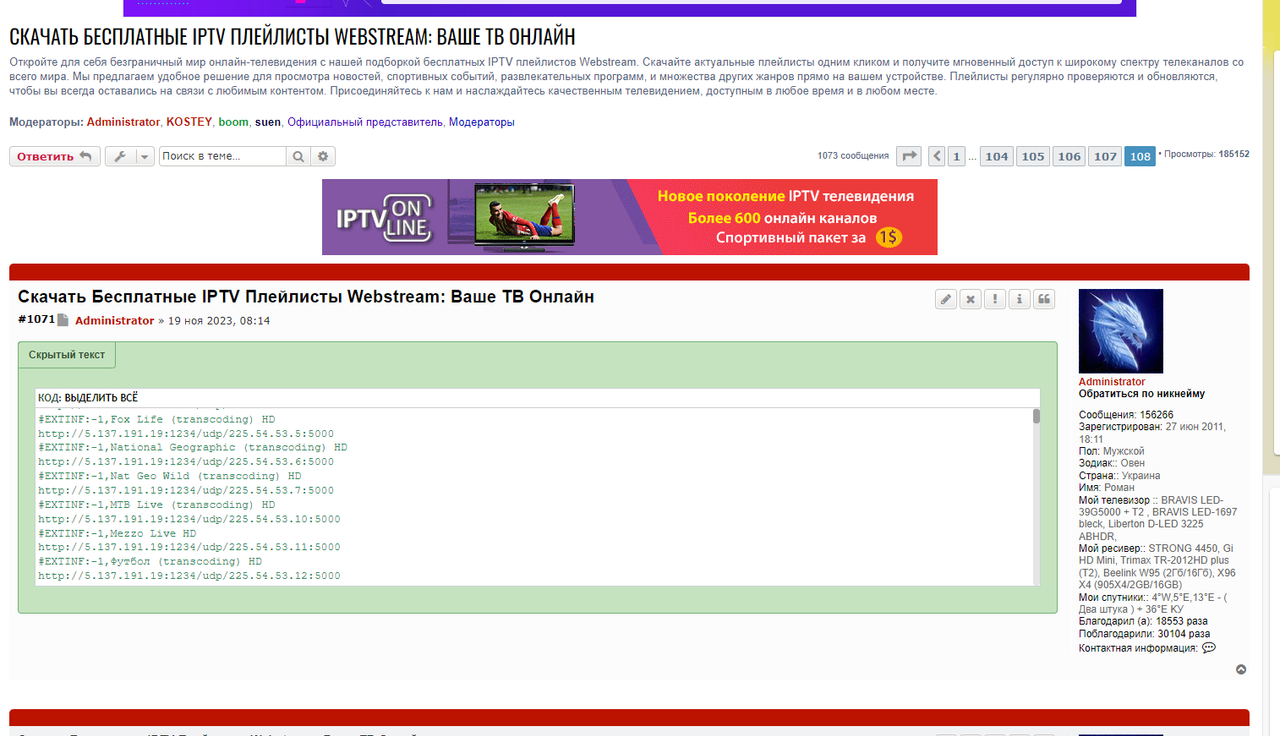Open moderator KOSTEY's profile link

(189, 121)
